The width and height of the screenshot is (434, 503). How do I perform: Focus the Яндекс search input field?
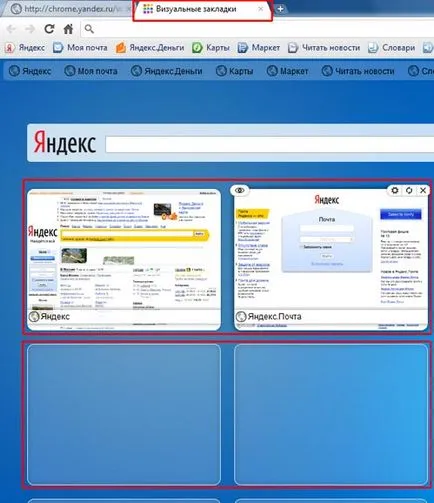(269, 144)
